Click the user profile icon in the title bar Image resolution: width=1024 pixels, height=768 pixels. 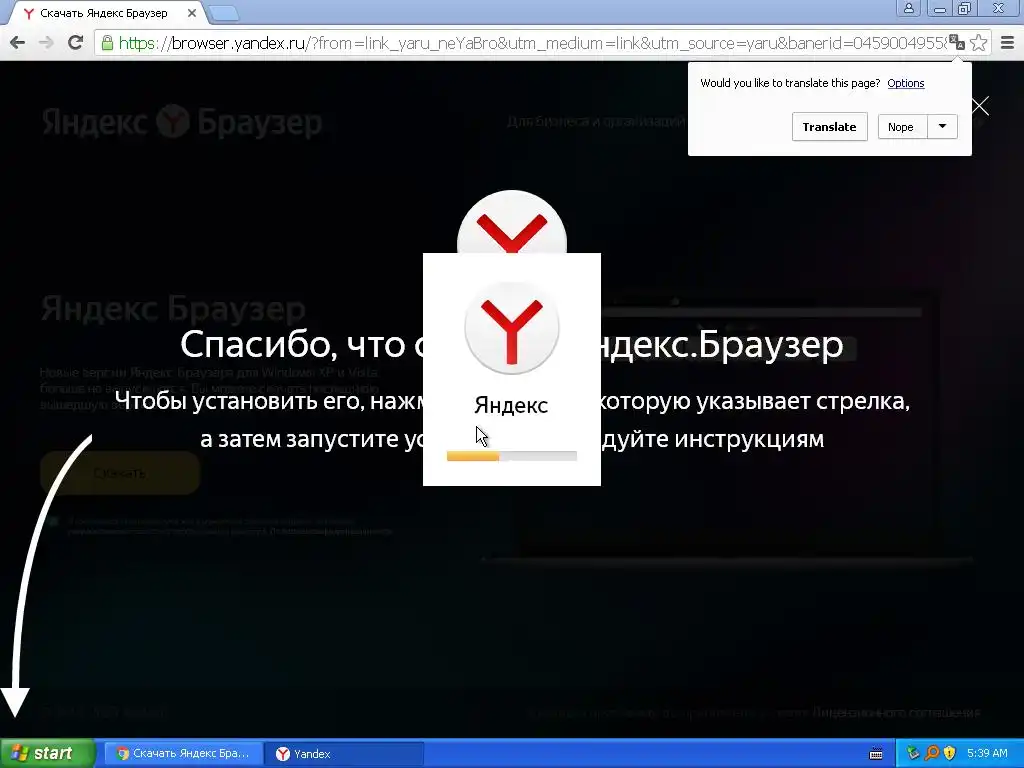(x=908, y=8)
